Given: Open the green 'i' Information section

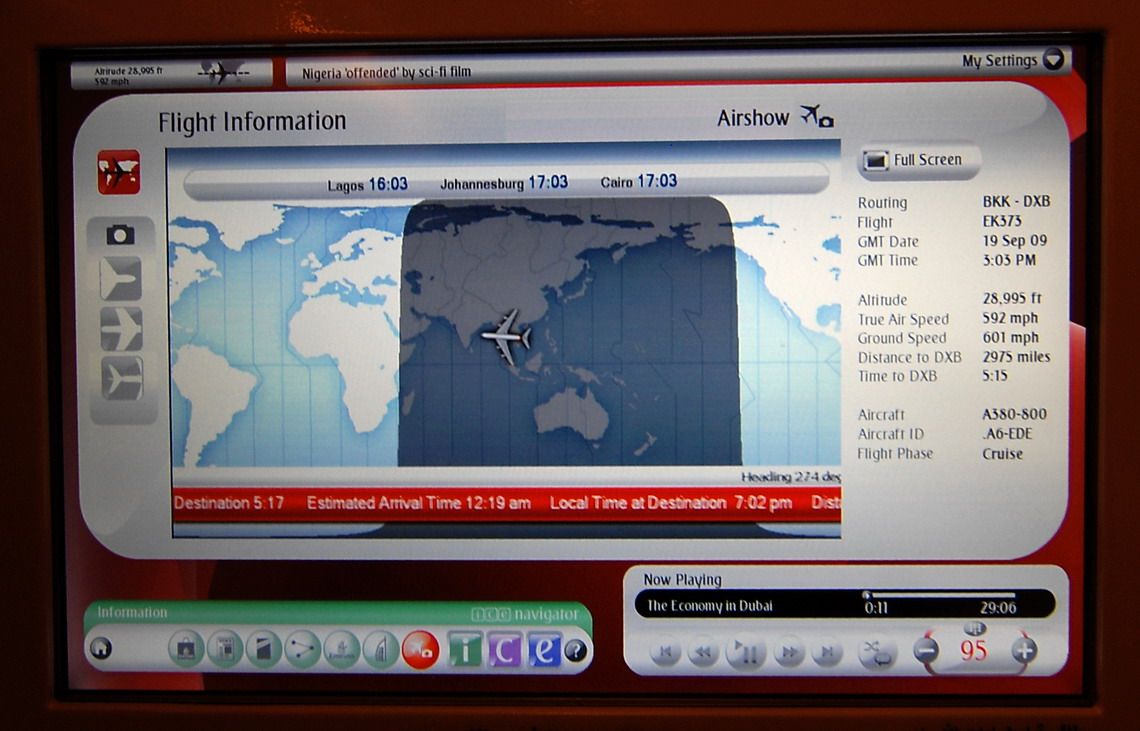Looking at the screenshot, I should [x=465, y=650].
